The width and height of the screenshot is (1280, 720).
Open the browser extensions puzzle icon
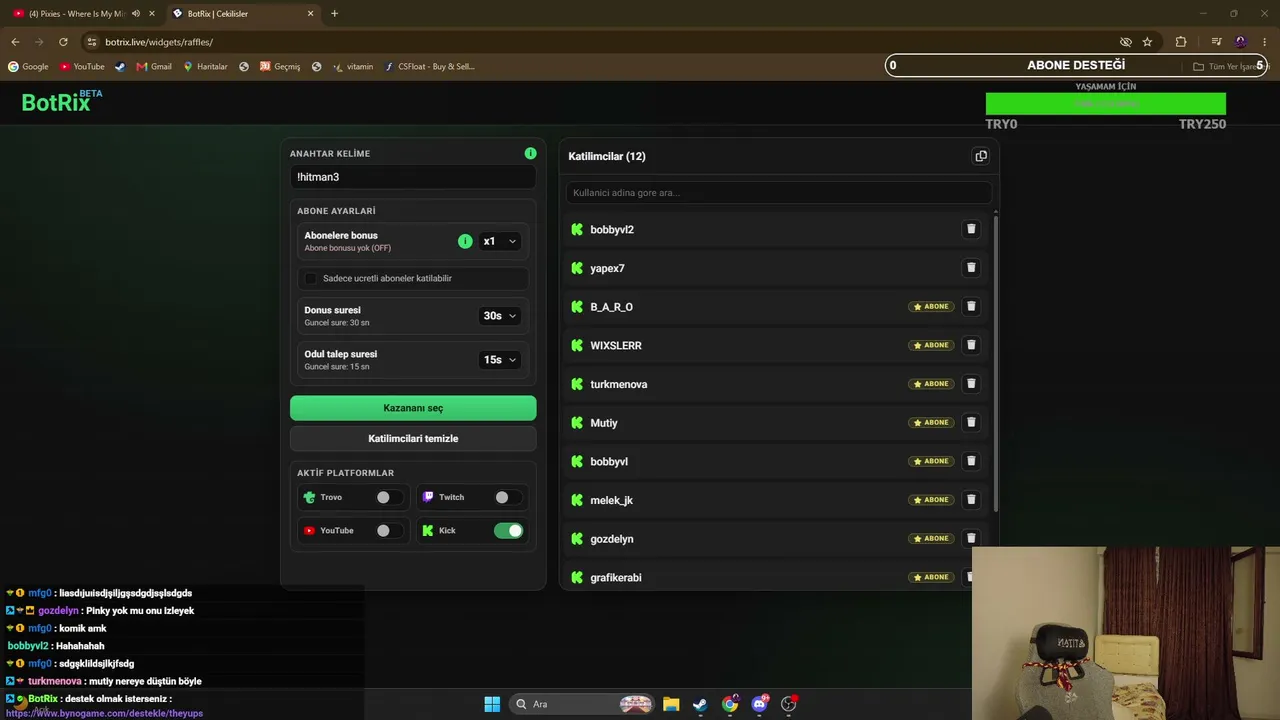[1181, 42]
